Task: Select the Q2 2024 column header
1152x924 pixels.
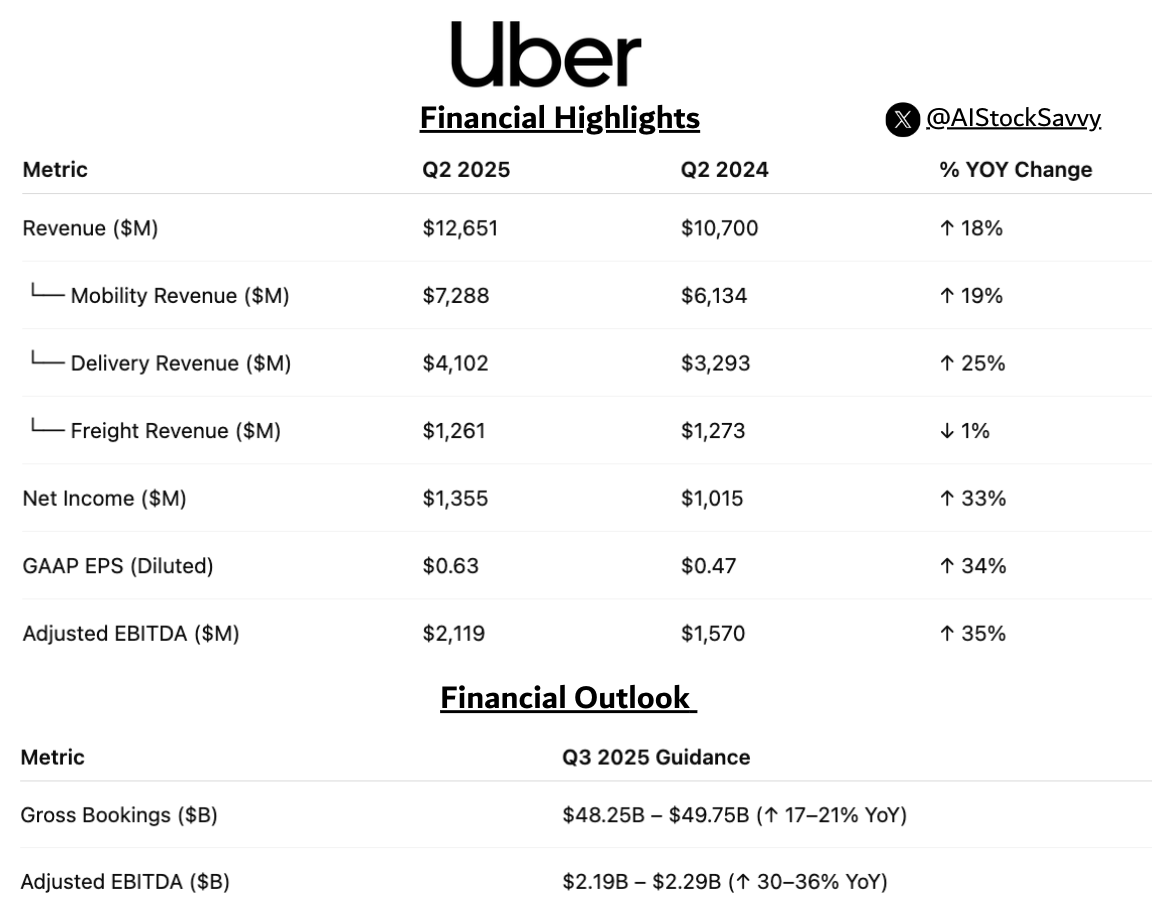Action: click(x=724, y=170)
